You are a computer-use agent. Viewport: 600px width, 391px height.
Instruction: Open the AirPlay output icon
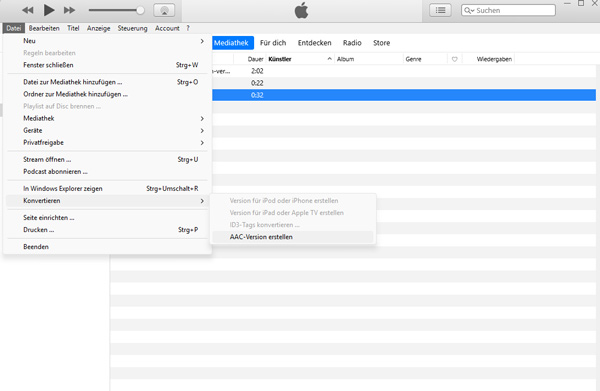164,10
